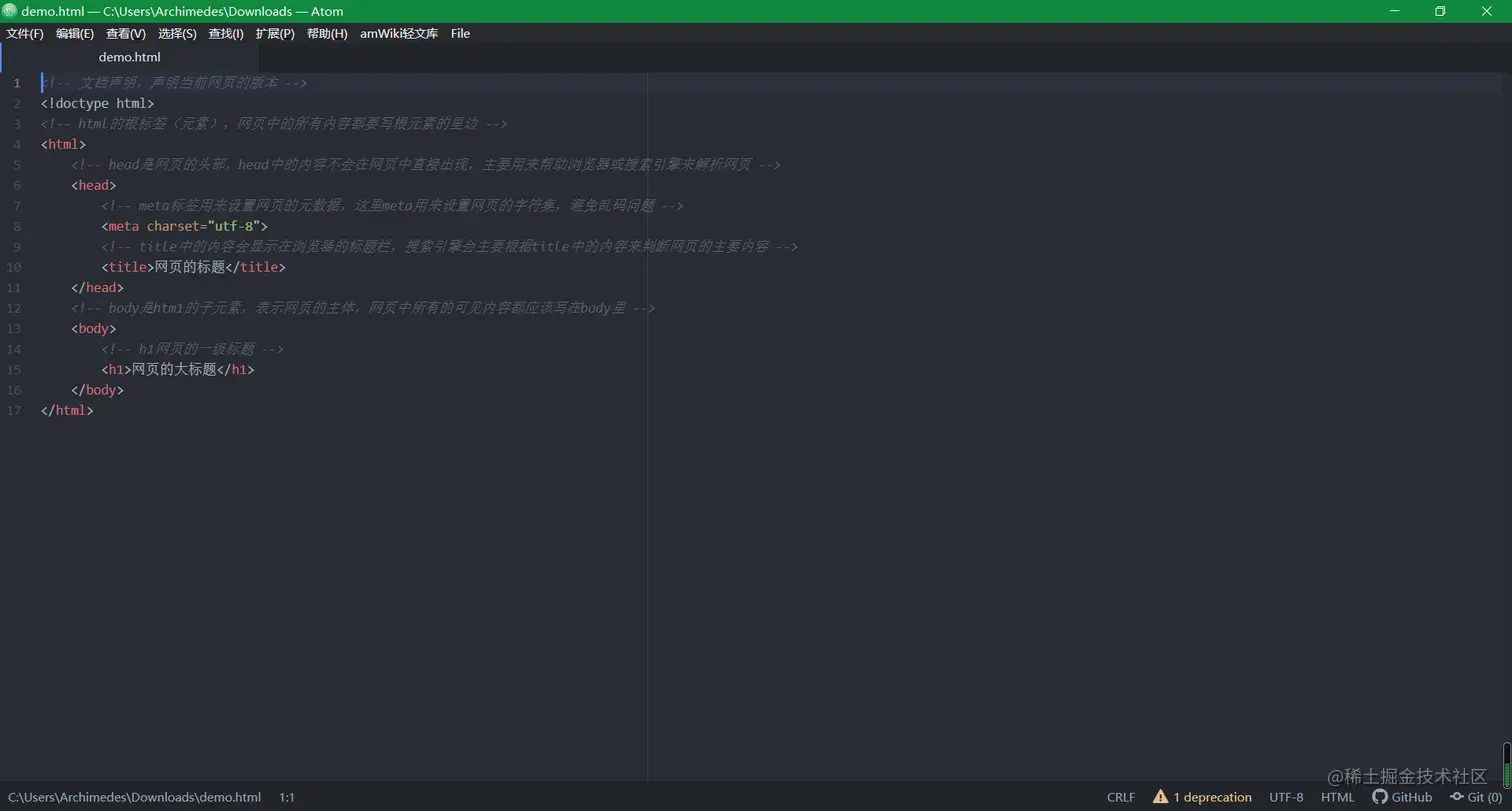Click the demo.html file path in status bar
This screenshot has width=1512, height=811.
tap(134, 797)
